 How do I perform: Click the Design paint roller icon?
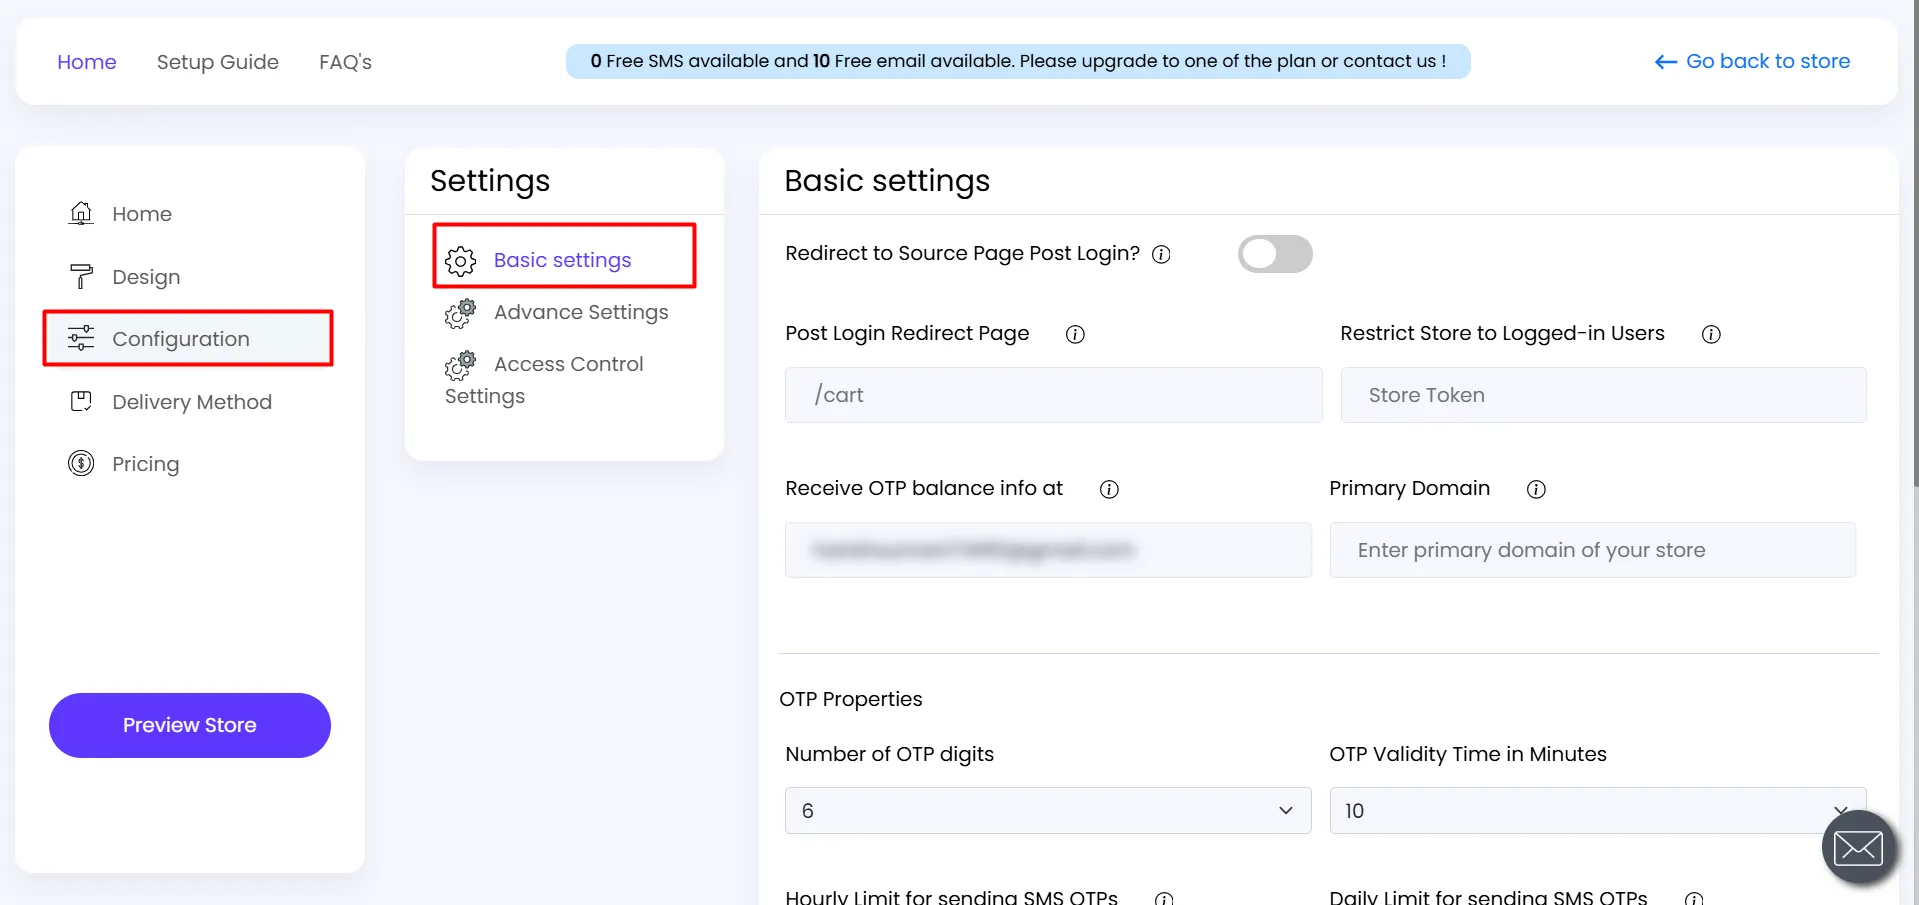(x=81, y=276)
